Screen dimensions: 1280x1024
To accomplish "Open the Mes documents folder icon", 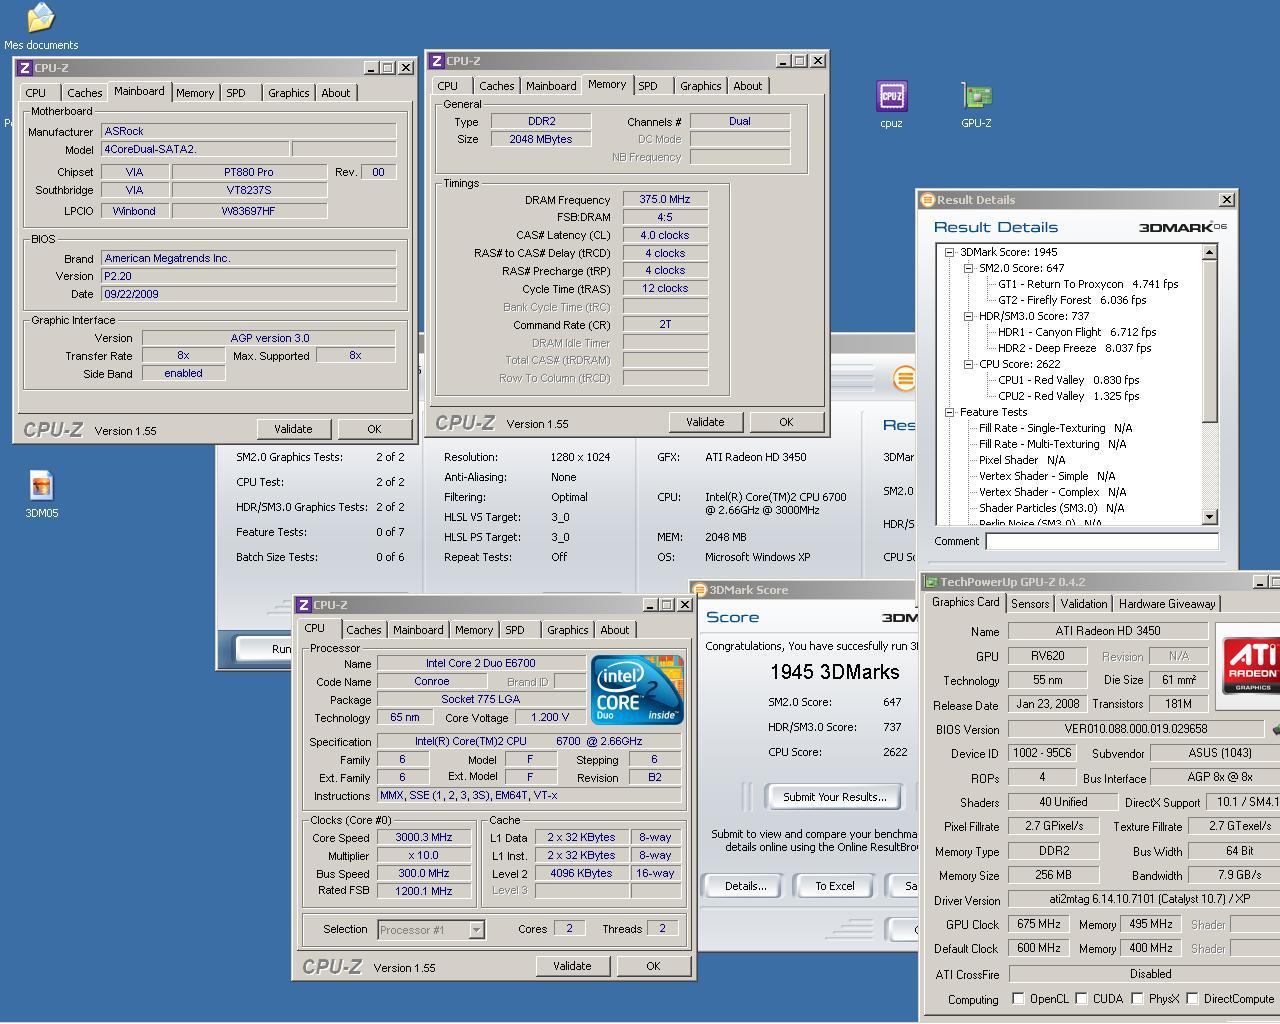I will (40, 18).
